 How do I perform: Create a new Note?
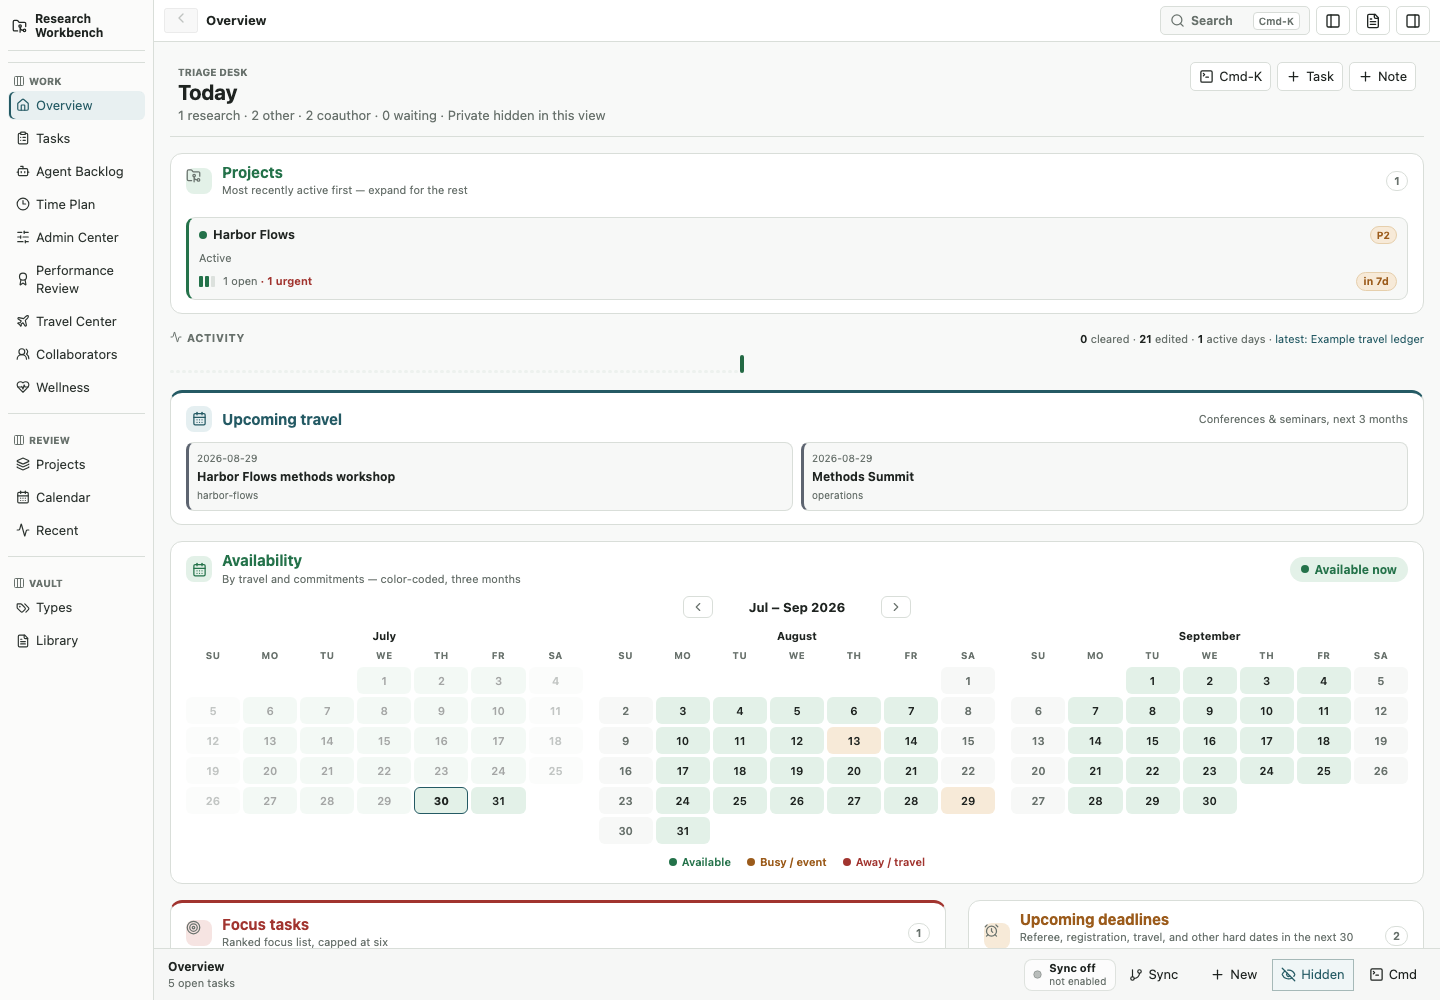1382,76
